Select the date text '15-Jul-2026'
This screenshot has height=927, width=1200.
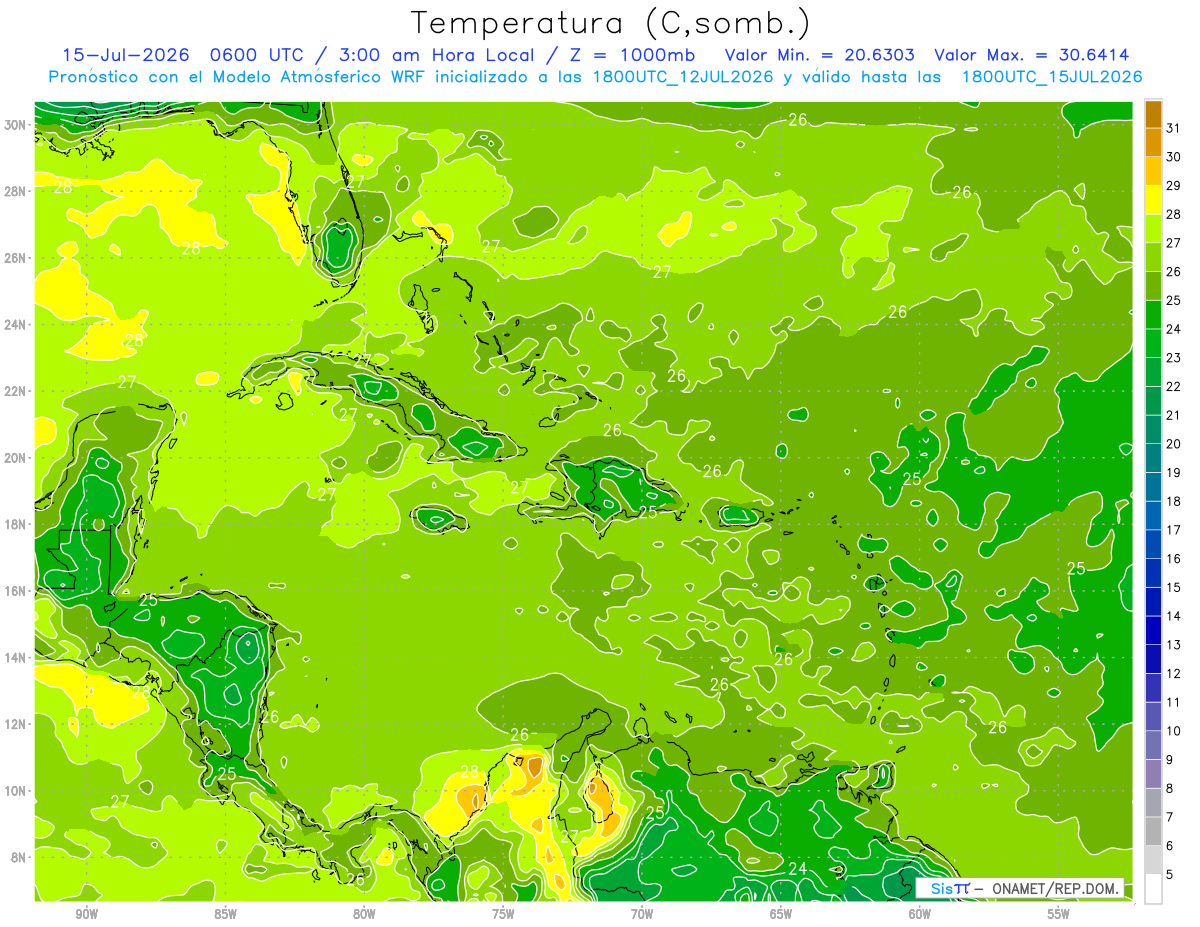click(128, 55)
